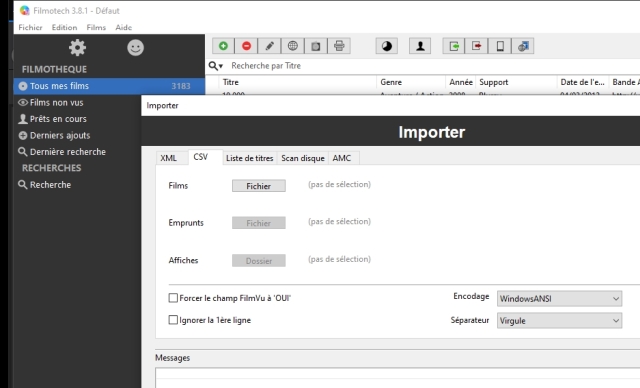Open the Aide menu
The height and width of the screenshot is (388, 640).
pos(123,27)
